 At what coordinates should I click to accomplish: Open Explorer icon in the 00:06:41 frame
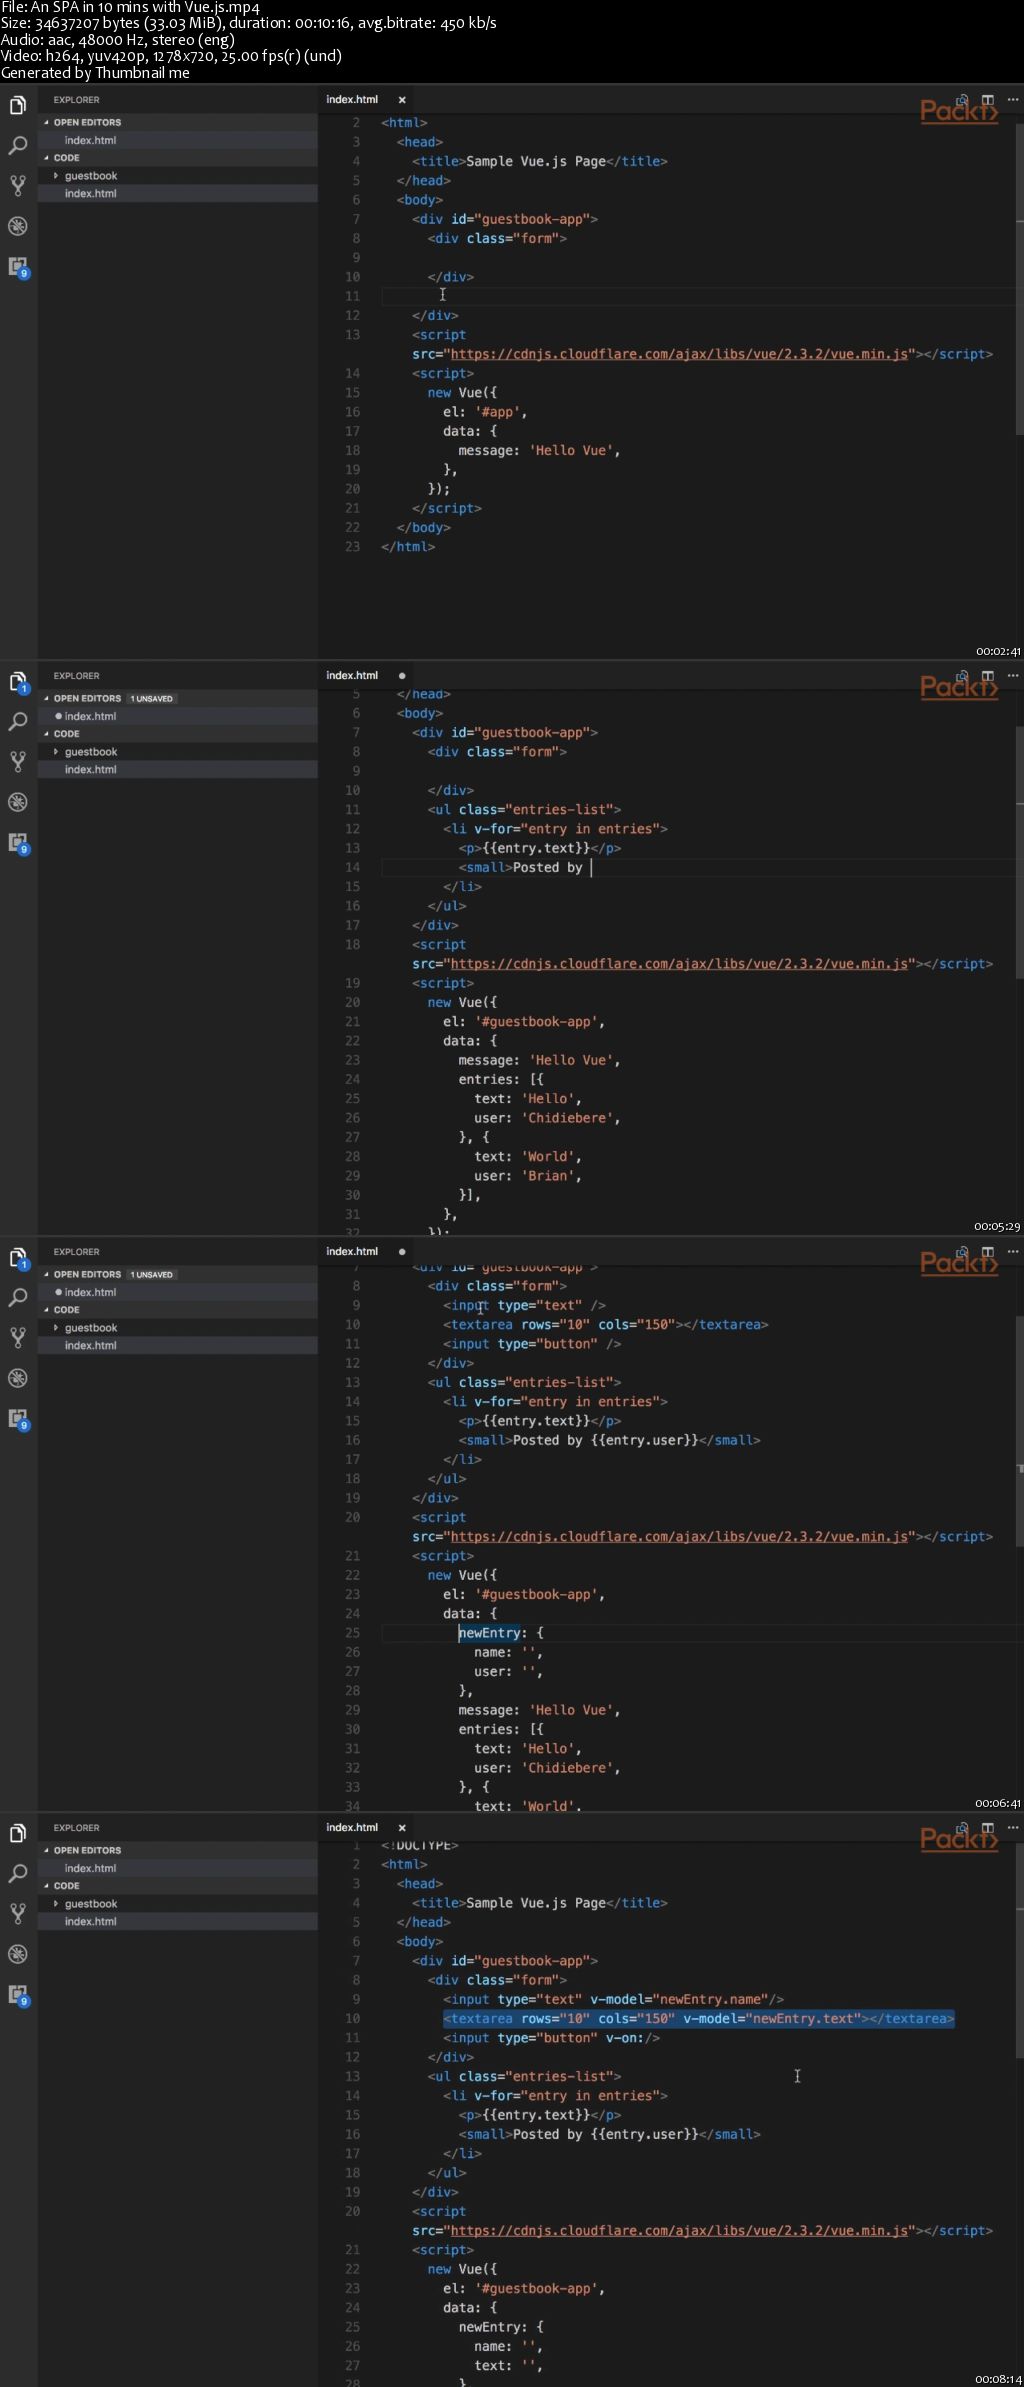tap(18, 1258)
